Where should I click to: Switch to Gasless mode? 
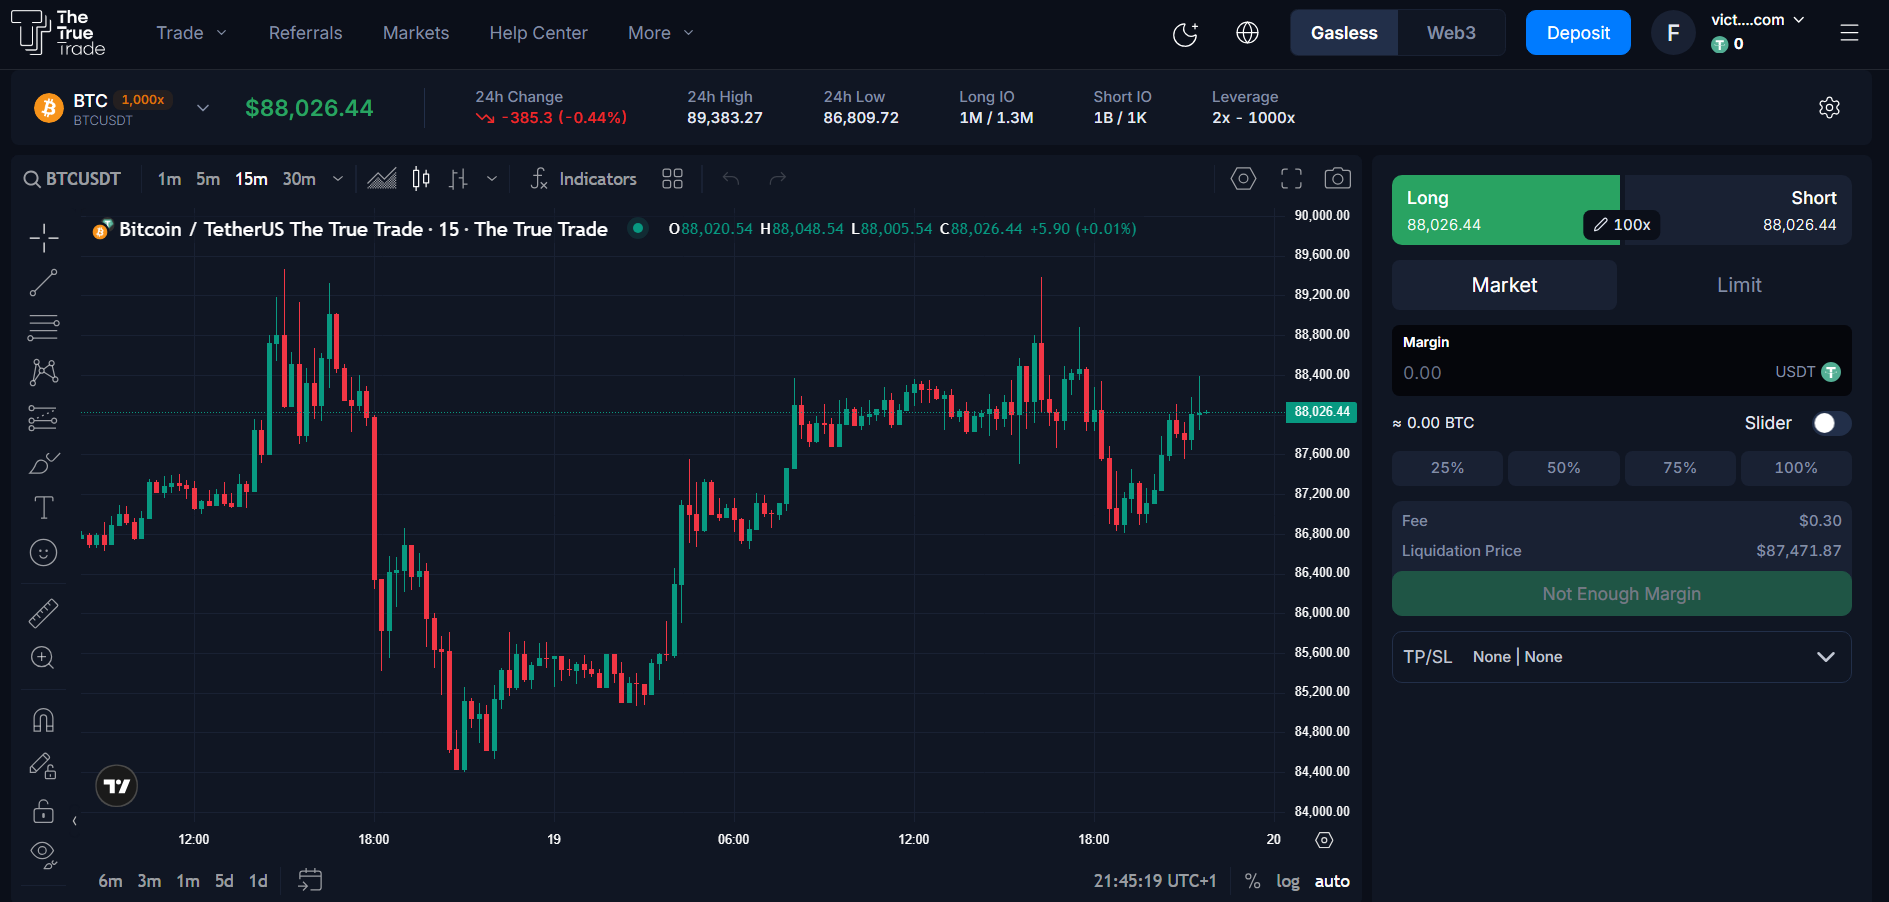click(x=1344, y=33)
